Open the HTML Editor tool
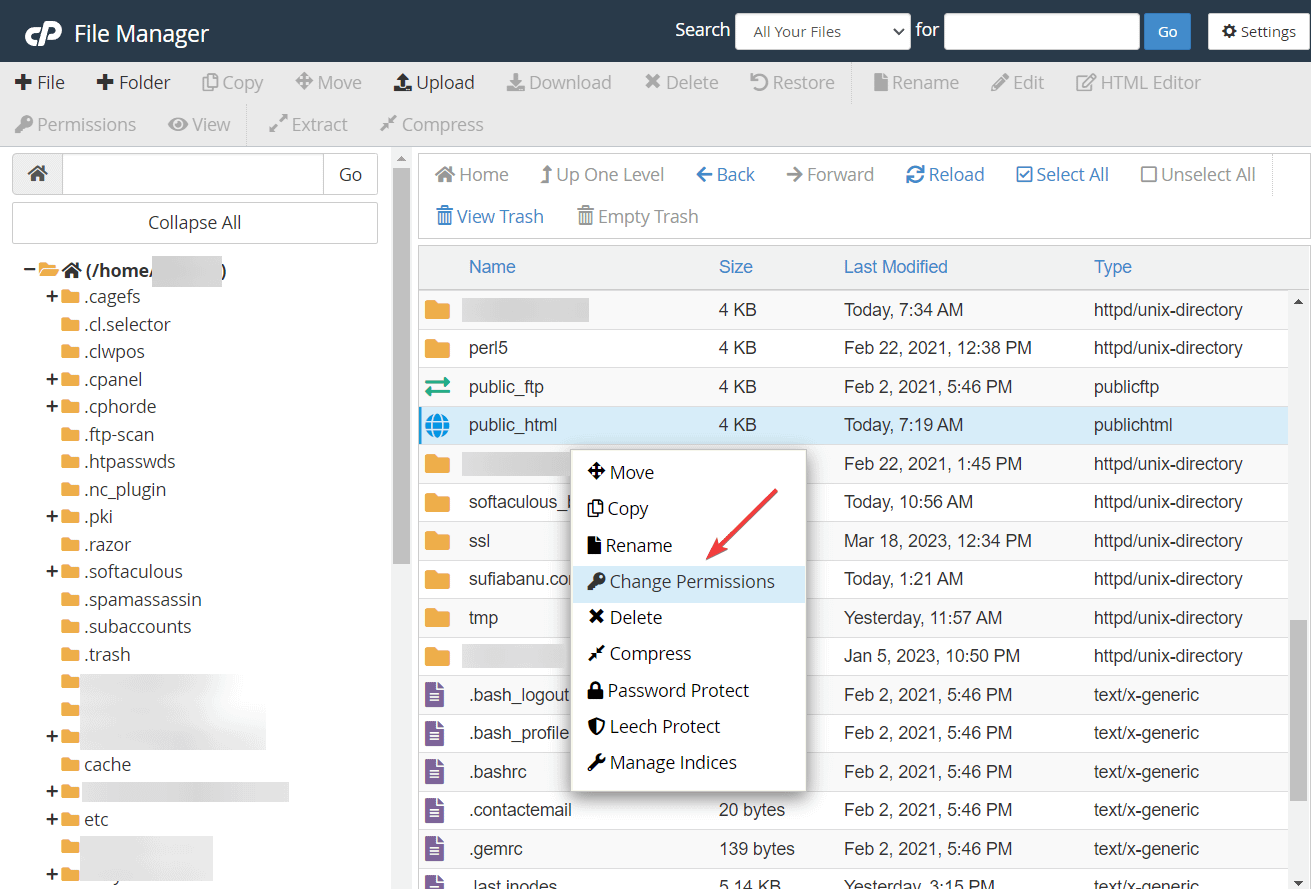The image size is (1311, 889). 1137,82
